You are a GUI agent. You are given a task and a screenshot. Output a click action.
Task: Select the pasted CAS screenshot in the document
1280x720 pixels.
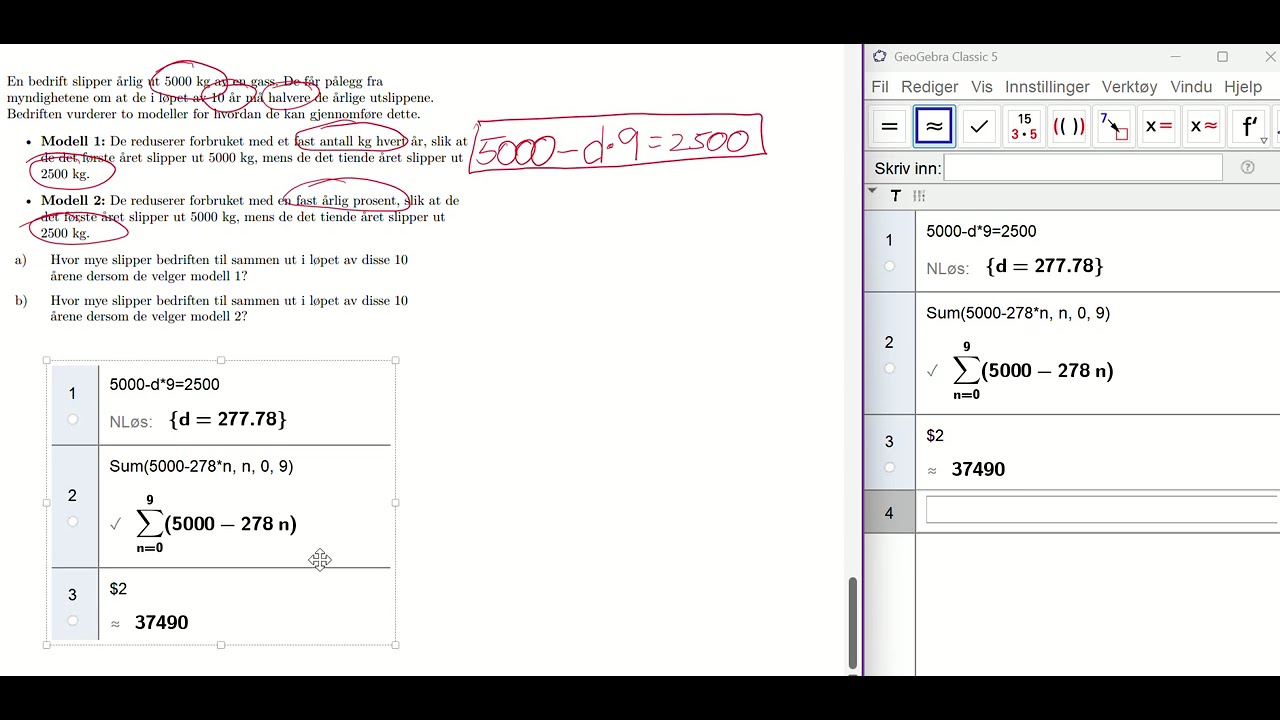tap(221, 503)
